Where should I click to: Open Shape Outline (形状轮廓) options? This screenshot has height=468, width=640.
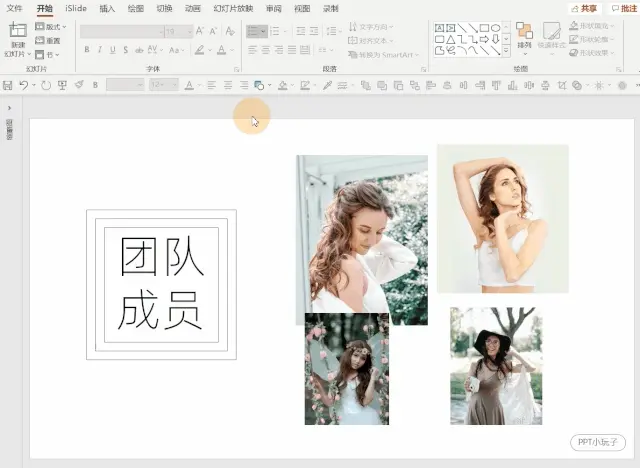tap(591, 40)
